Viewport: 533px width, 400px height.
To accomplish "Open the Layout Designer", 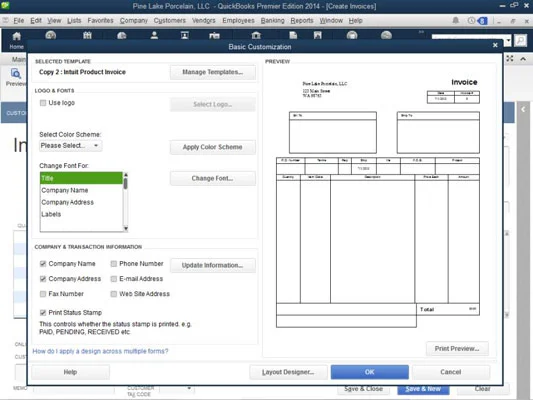I will (288, 372).
